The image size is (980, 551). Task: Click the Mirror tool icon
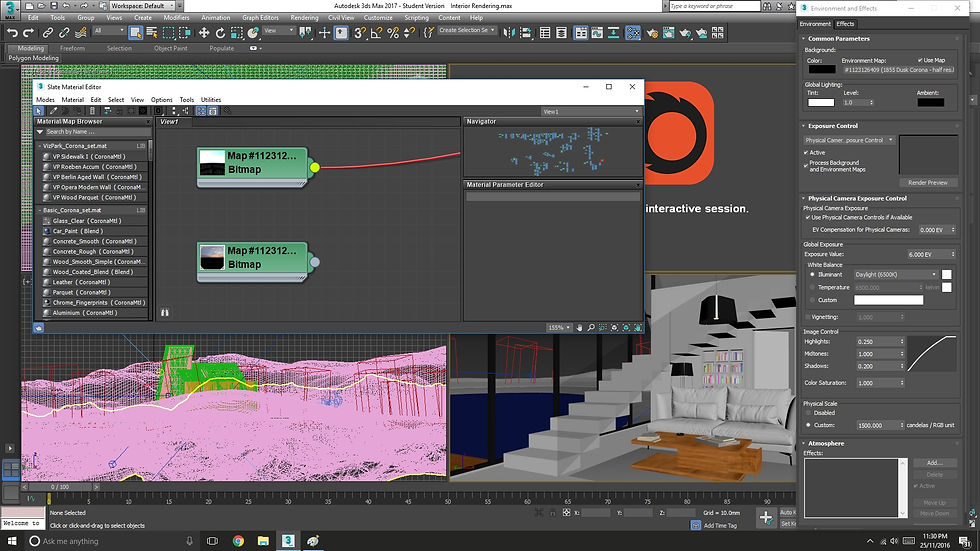pyautogui.click(x=509, y=32)
